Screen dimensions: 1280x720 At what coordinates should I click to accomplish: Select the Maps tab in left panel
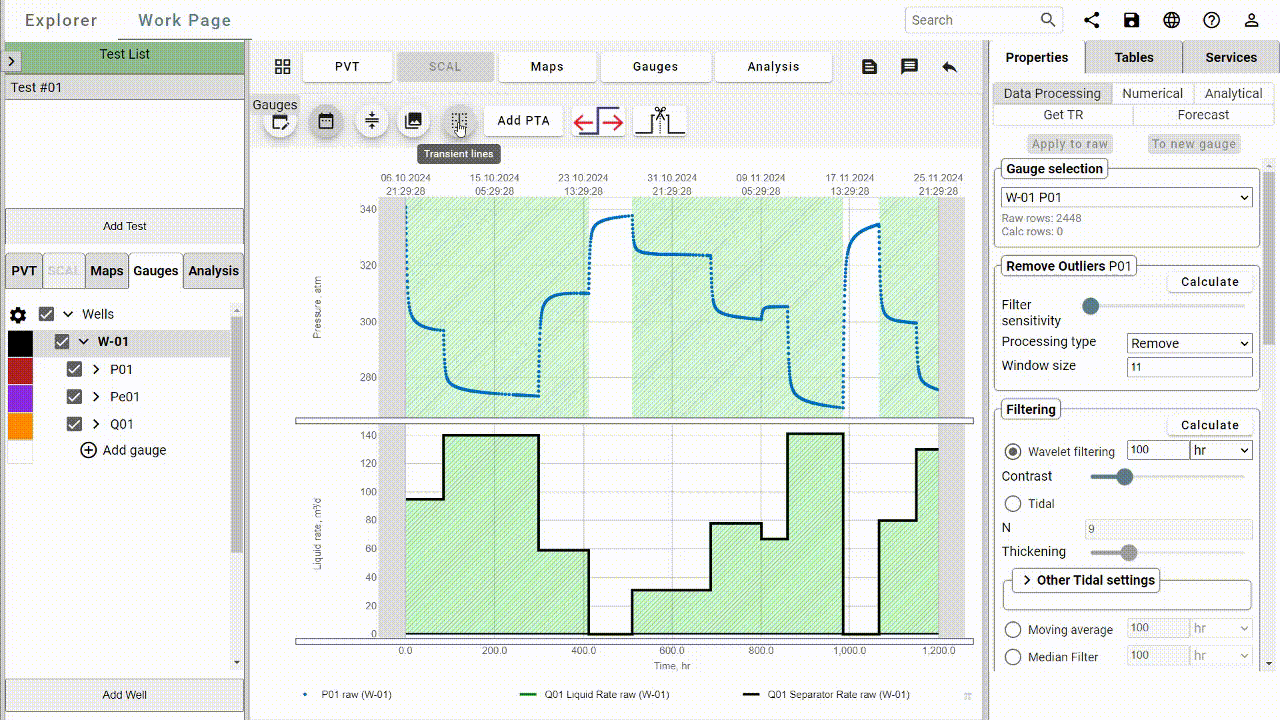coord(107,271)
